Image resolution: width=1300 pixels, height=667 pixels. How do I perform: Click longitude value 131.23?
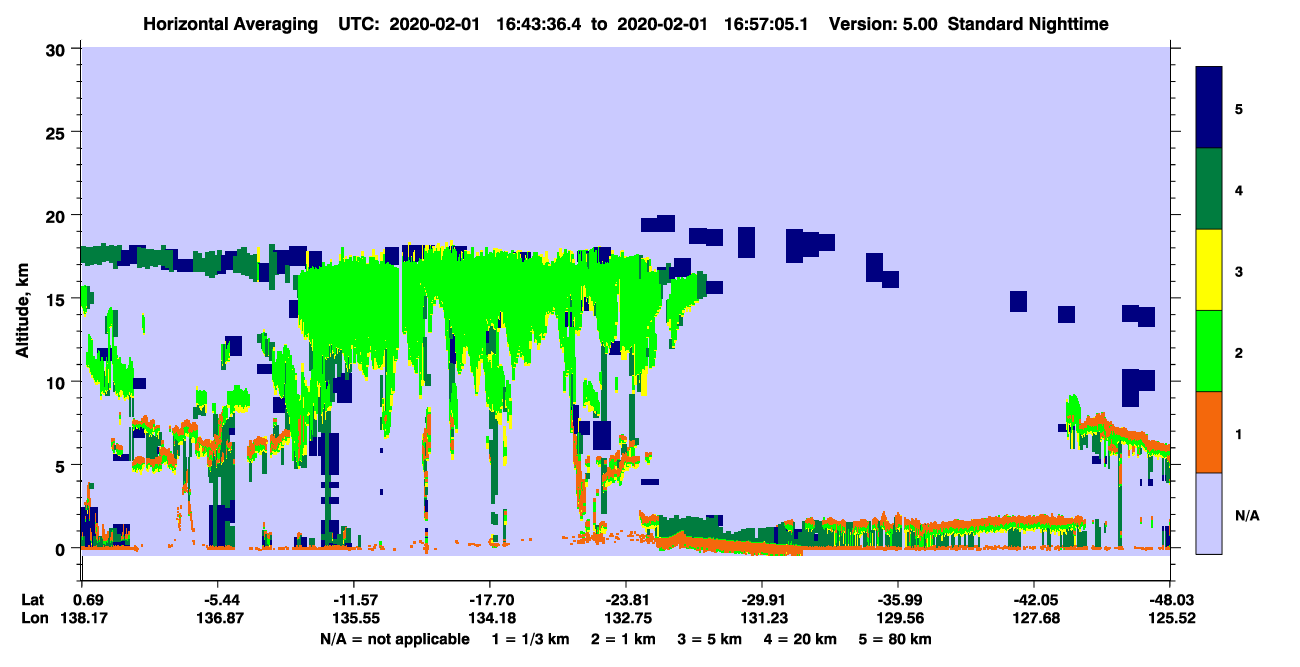coord(762,618)
